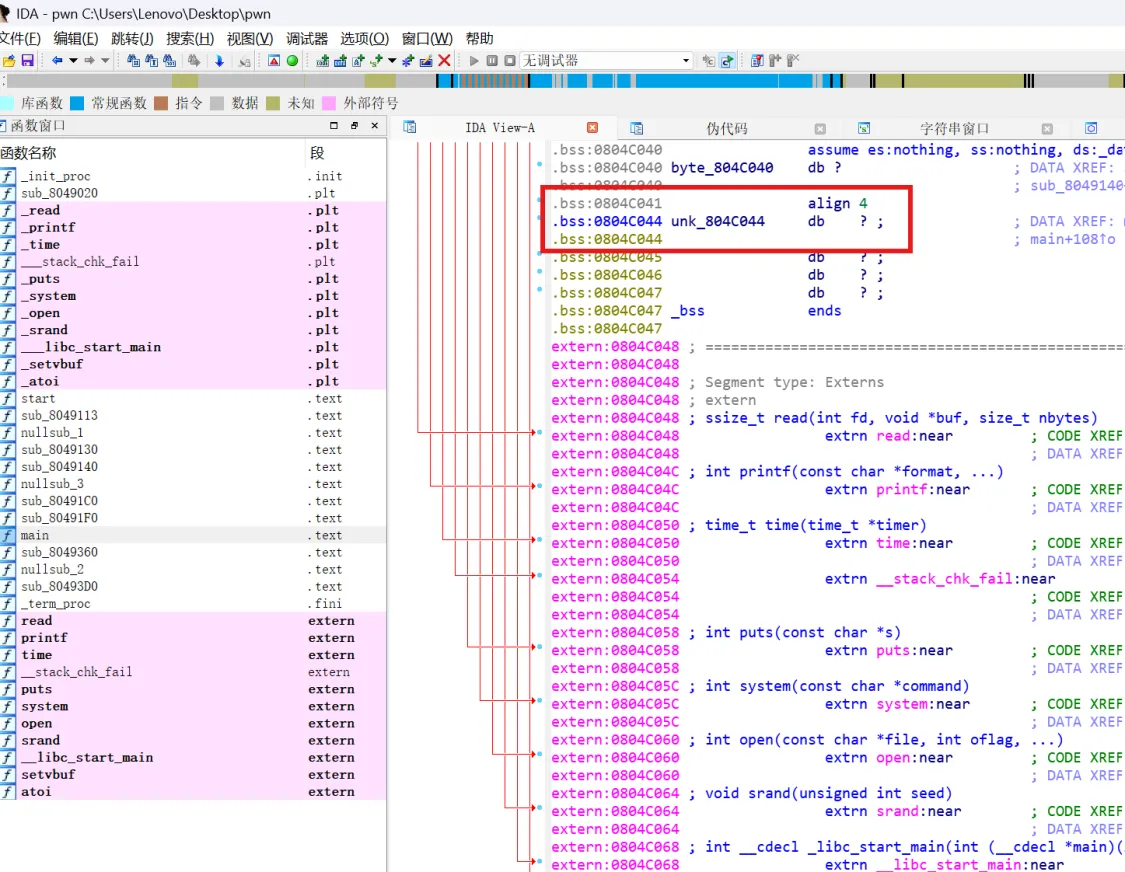Click unk_804C044 label in disassembly

(x=717, y=221)
